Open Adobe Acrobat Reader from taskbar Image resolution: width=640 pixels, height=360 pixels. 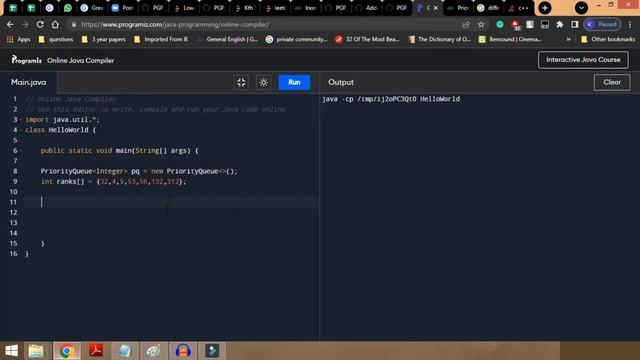point(96,351)
